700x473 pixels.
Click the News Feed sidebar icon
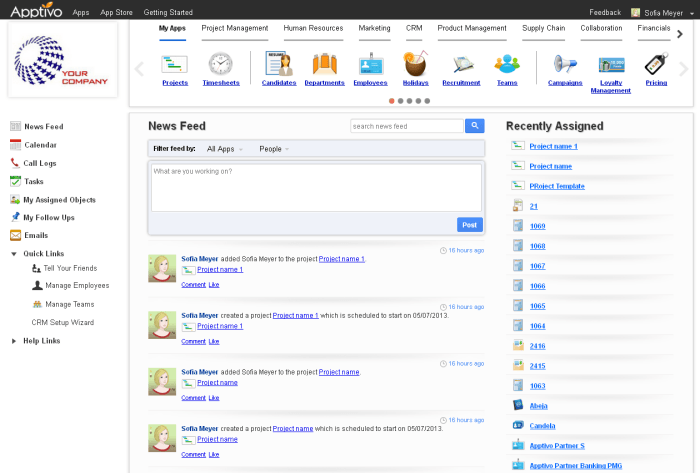coord(15,126)
